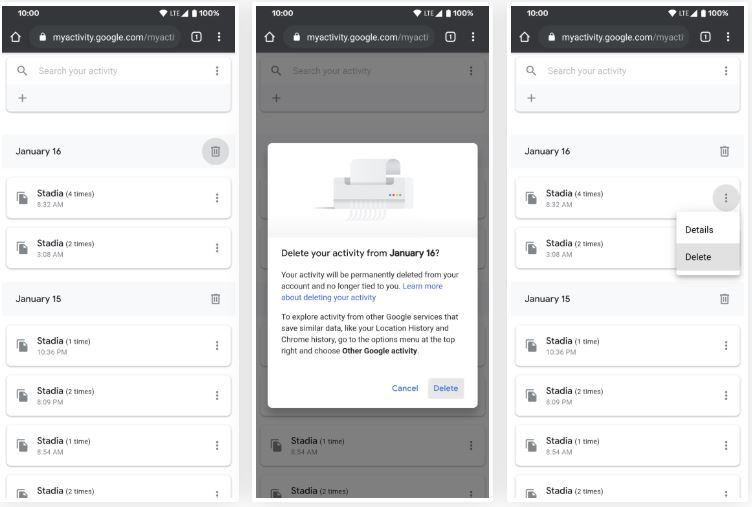Open Stadia 3:08 AM entry in left phone
The width and height of the screenshot is (752, 507).
118,248
